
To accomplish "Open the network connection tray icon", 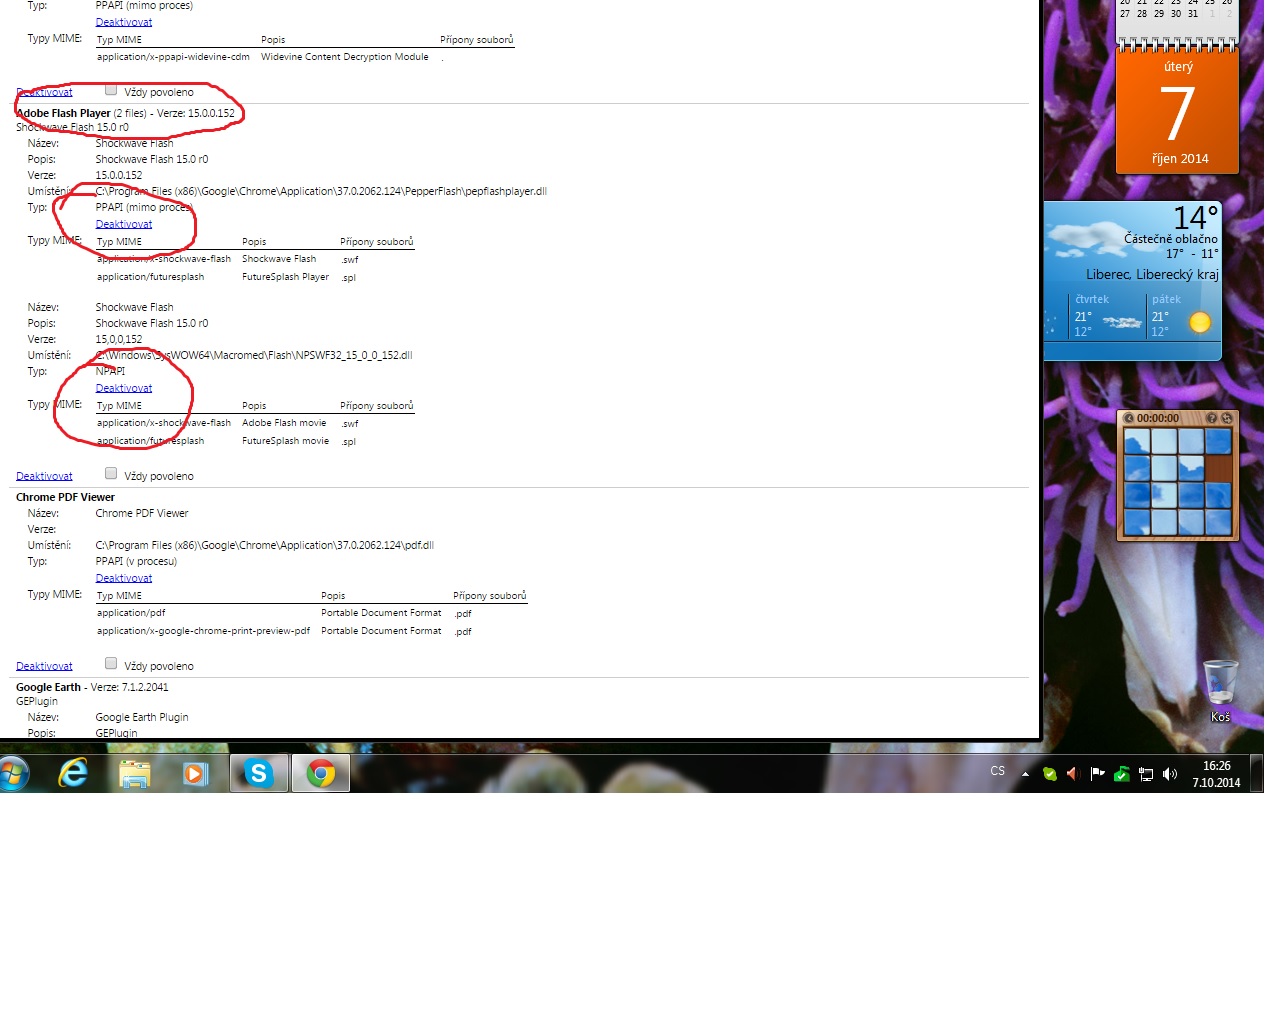I will click(1146, 774).
